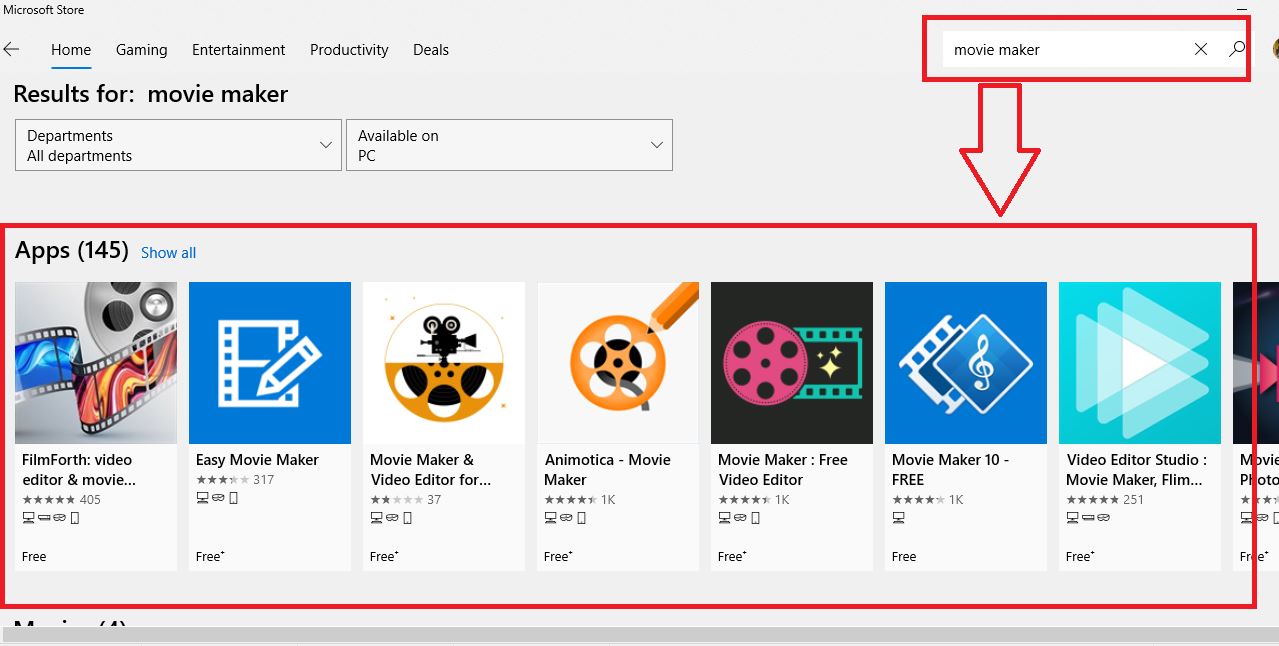This screenshot has width=1279, height=646.
Task: Open the Entertainment tab
Action: coord(238,50)
